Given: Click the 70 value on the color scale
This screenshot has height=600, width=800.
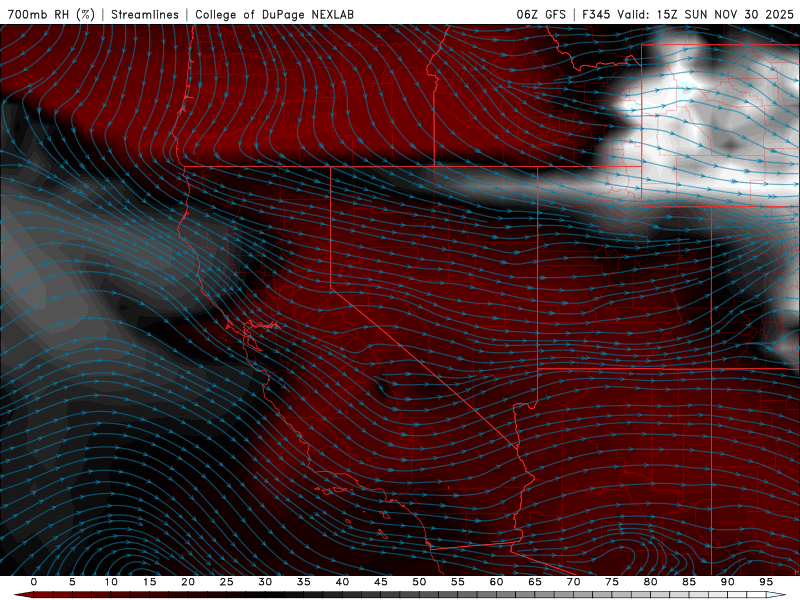Looking at the screenshot, I should tap(573, 582).
